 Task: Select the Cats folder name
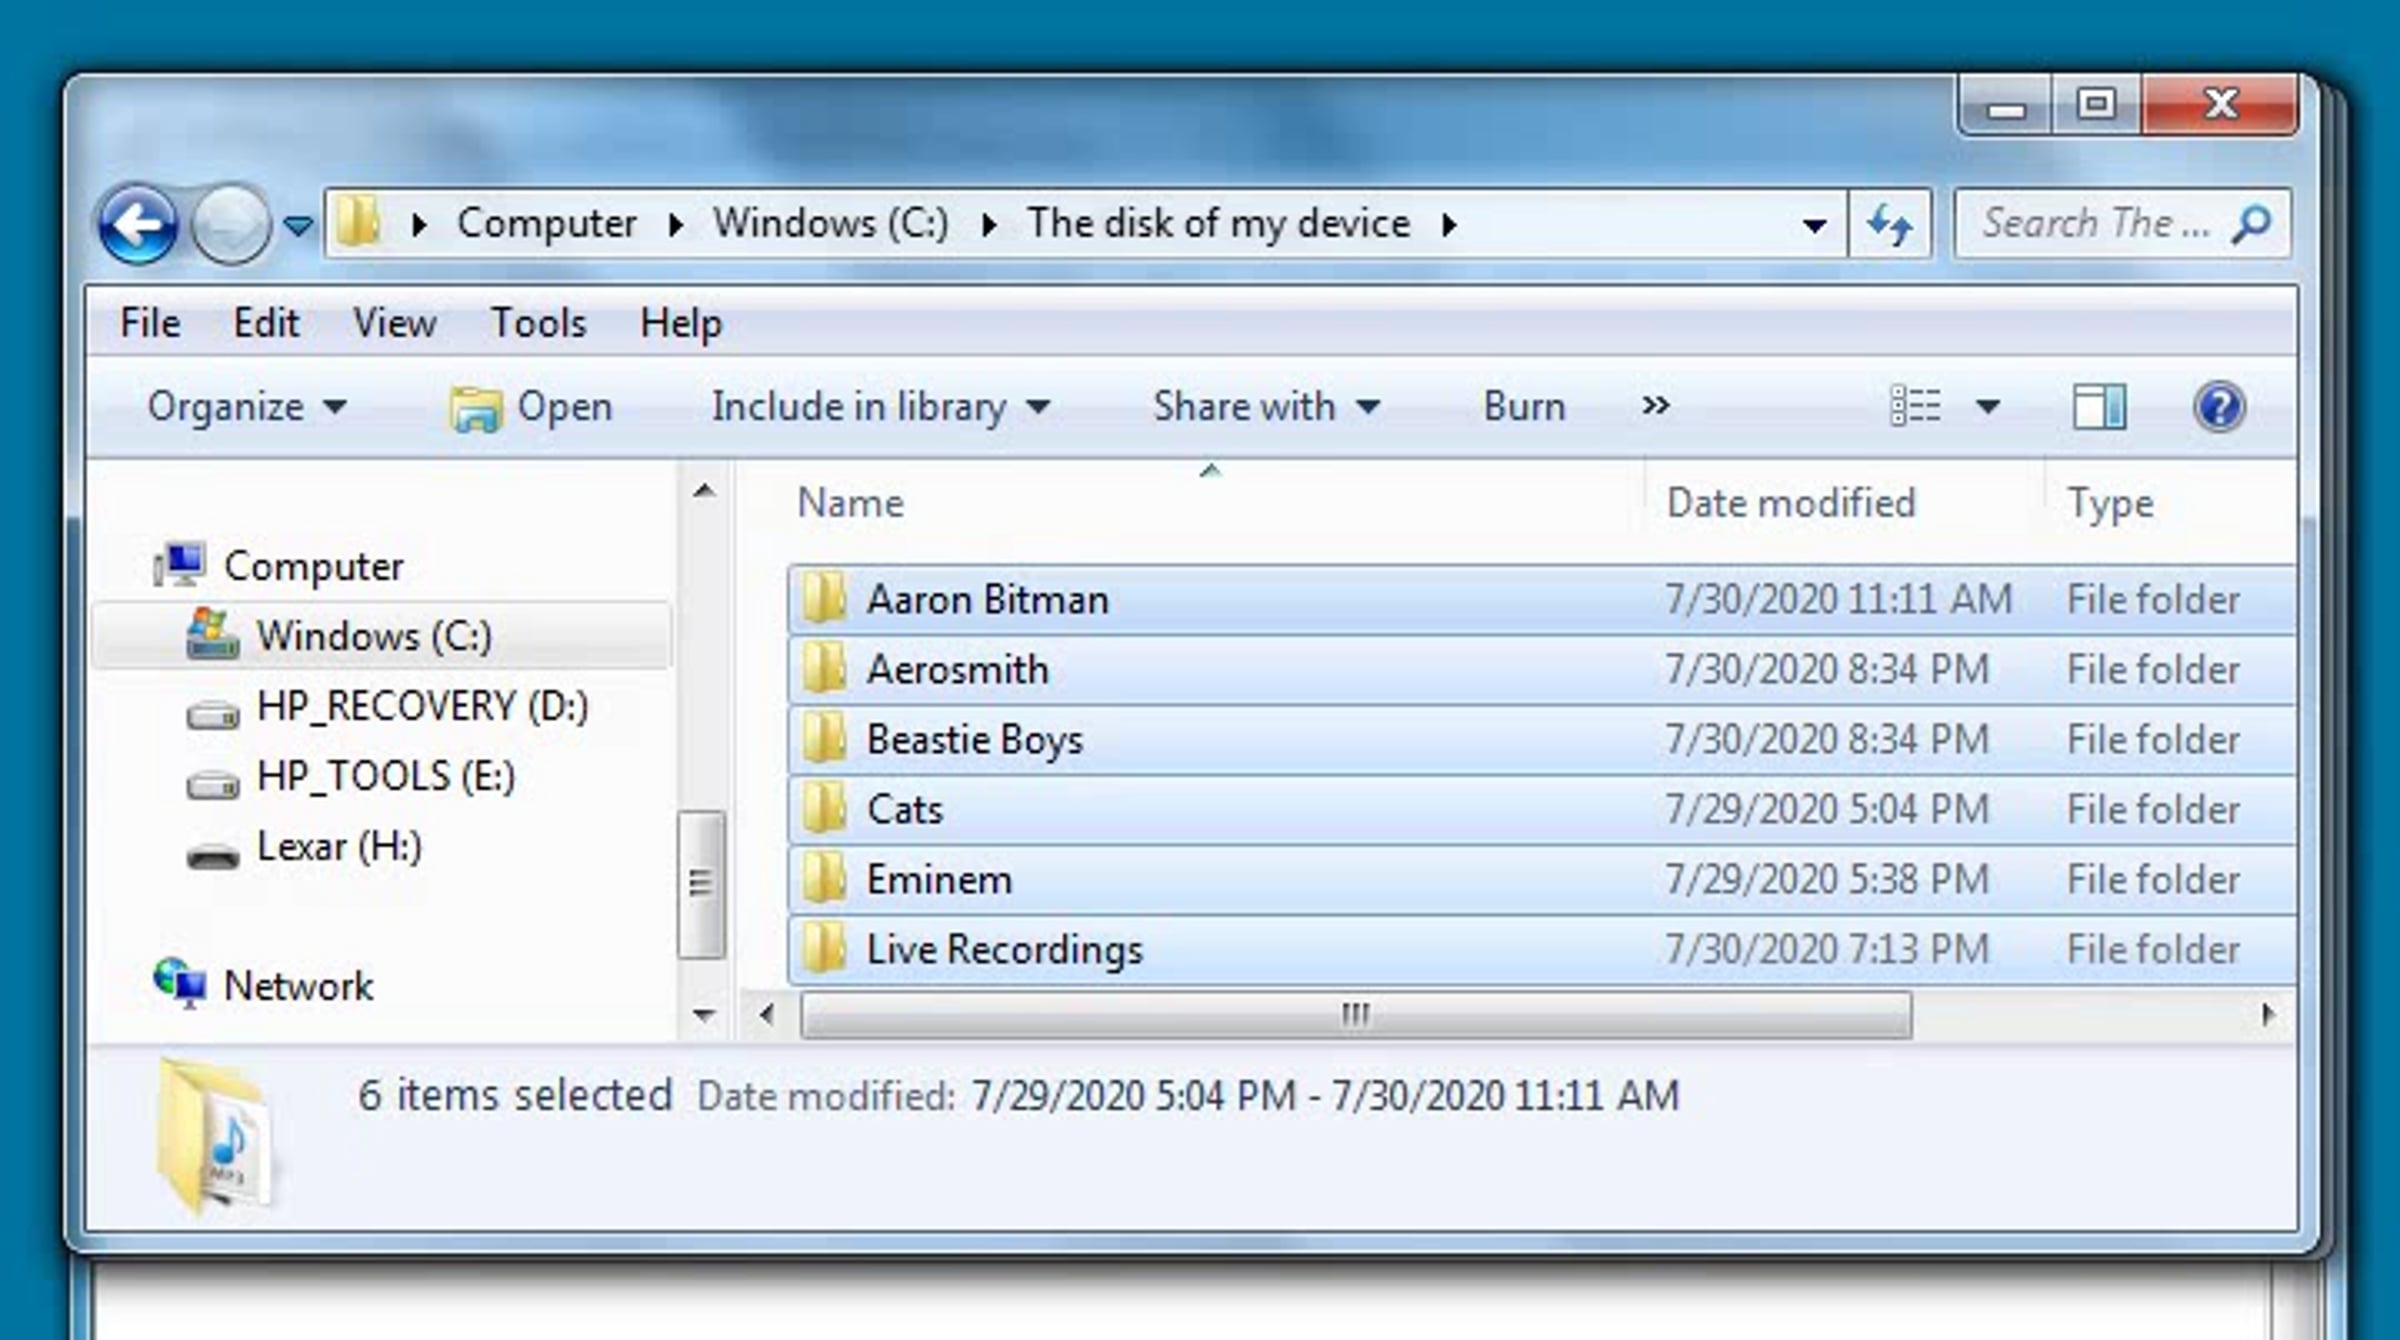tap(904, 809)
